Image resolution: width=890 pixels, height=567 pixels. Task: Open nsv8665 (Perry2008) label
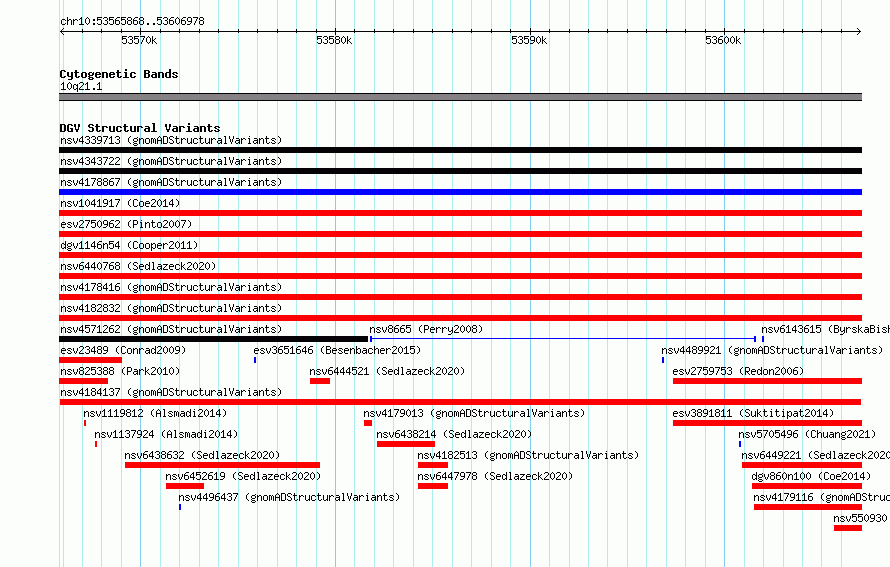[426, 329]
